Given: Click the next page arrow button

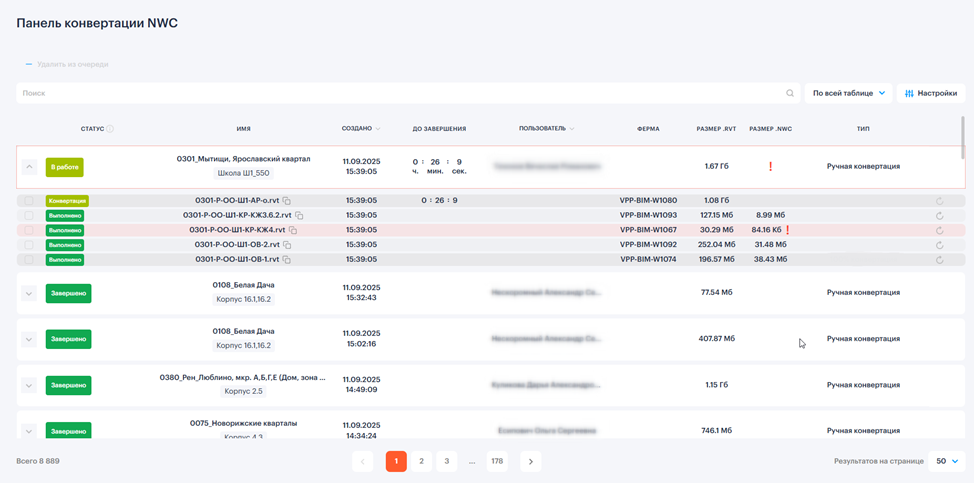Looking at the screenshot, I should (x=531, y=461).
